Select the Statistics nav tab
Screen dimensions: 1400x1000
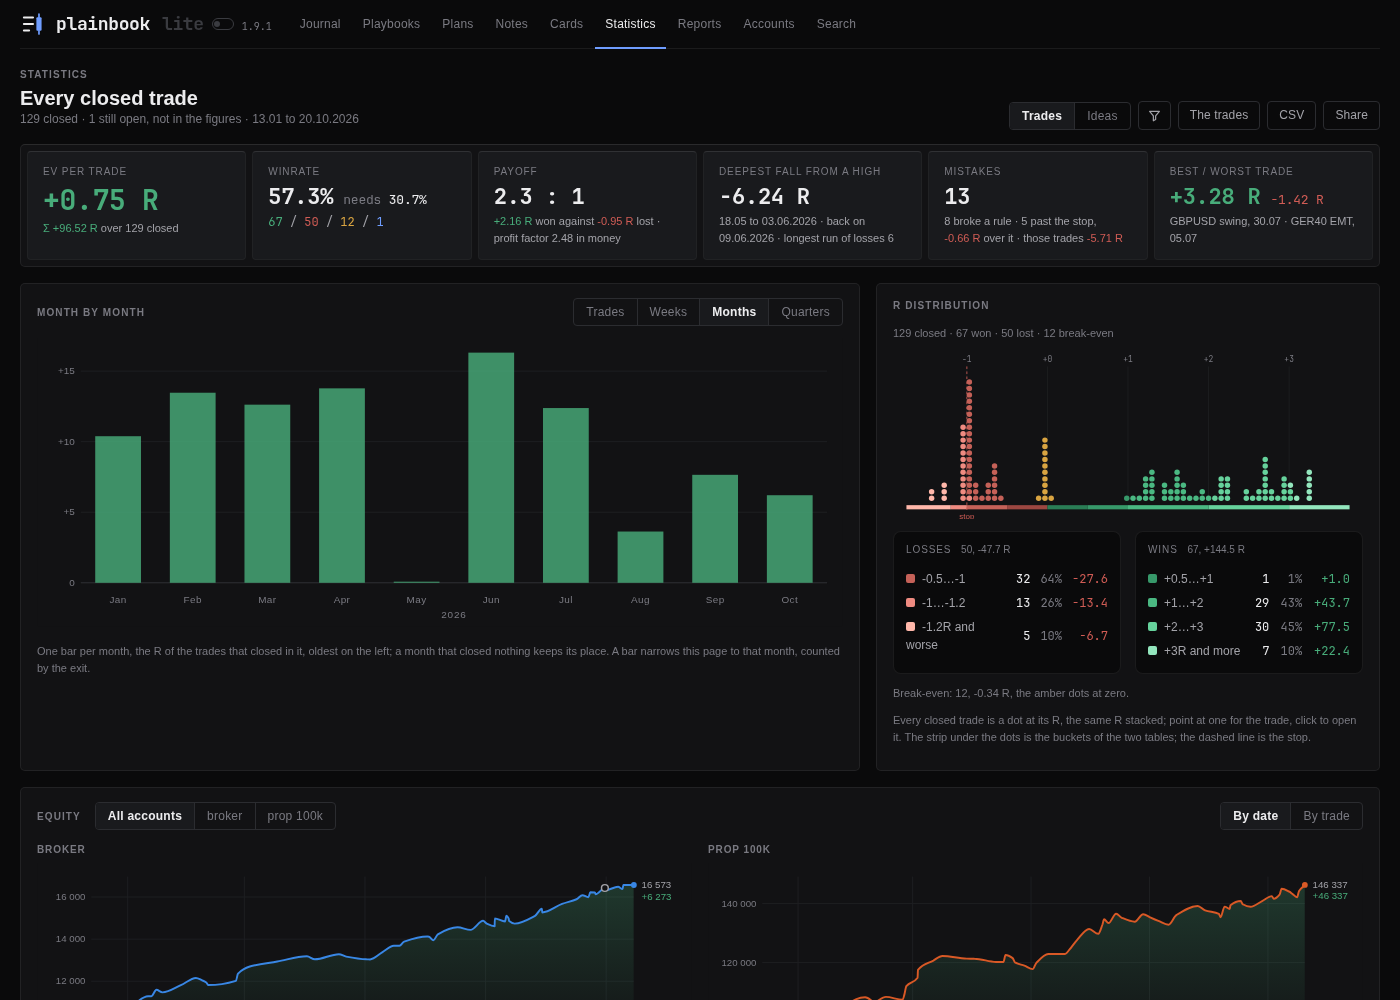point(630,24)
